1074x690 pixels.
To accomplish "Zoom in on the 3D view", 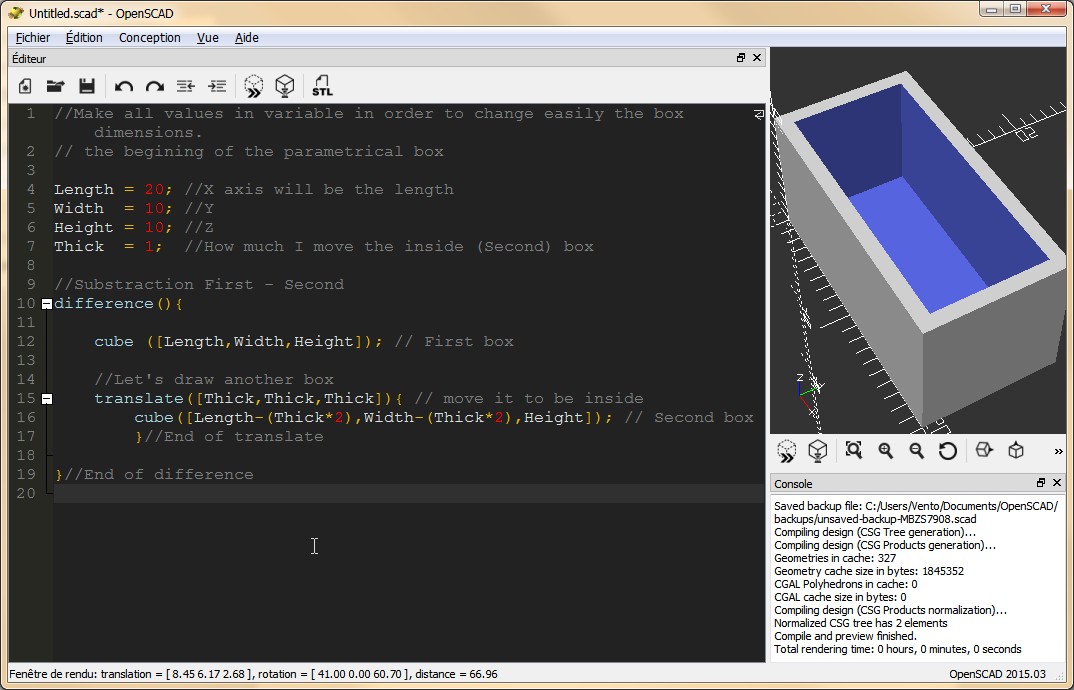I will [x=886, y=450].
